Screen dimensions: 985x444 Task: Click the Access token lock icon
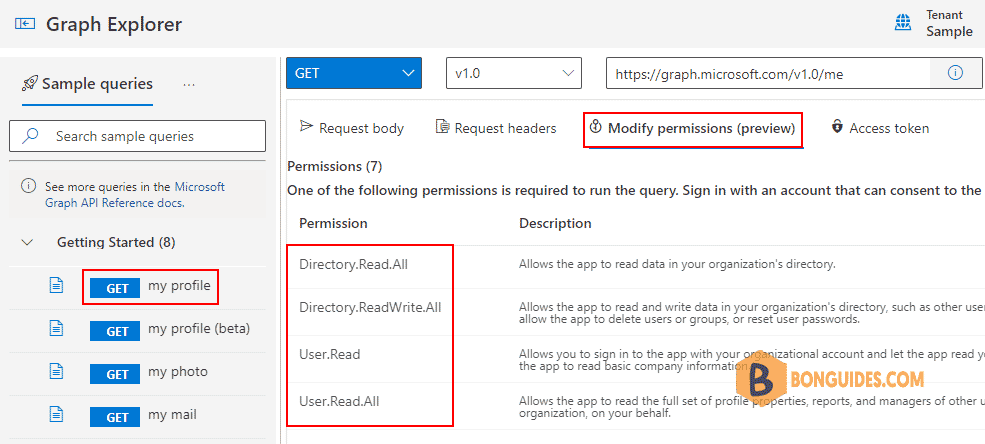837,127
